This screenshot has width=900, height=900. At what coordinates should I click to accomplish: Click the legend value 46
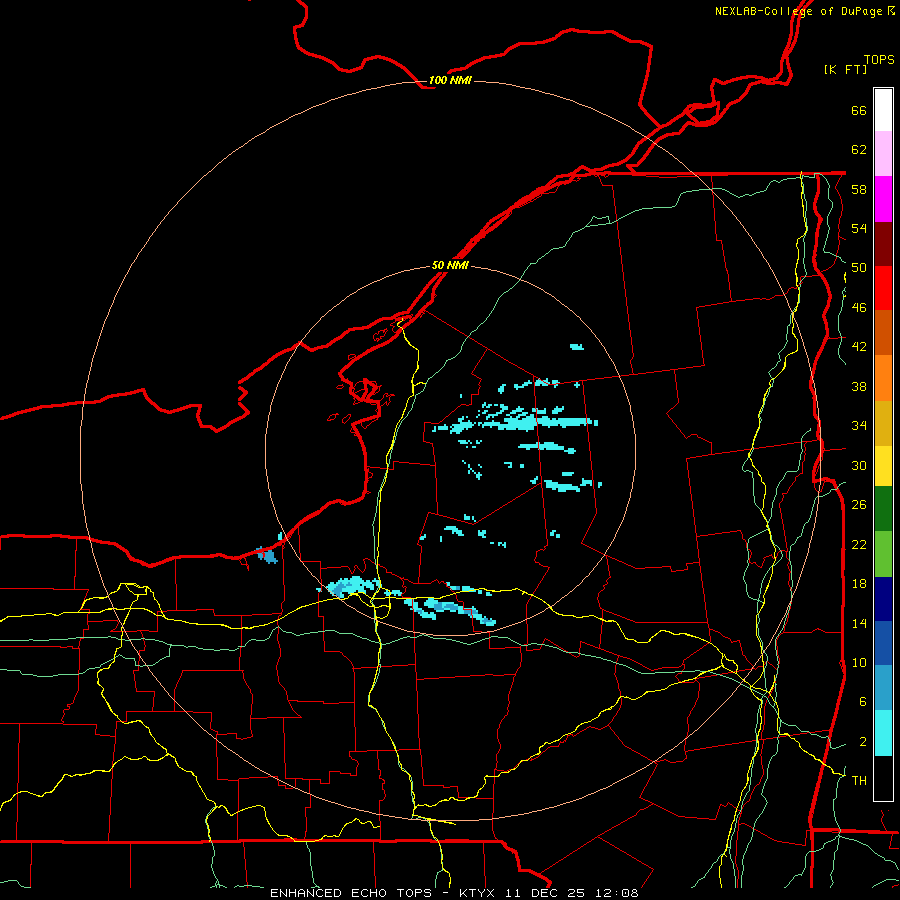(x=859, y=308)
